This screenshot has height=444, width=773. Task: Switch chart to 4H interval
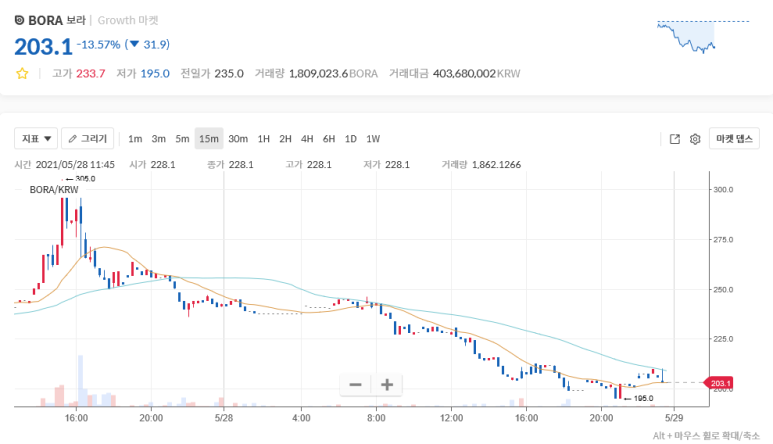click(x=307, y=139)
